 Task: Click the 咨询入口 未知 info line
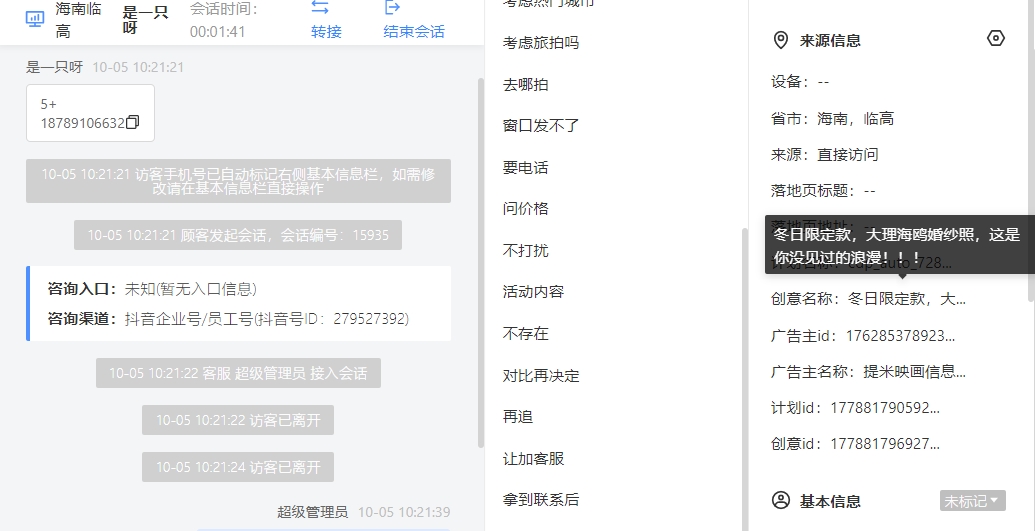click(x=152, y=289)
